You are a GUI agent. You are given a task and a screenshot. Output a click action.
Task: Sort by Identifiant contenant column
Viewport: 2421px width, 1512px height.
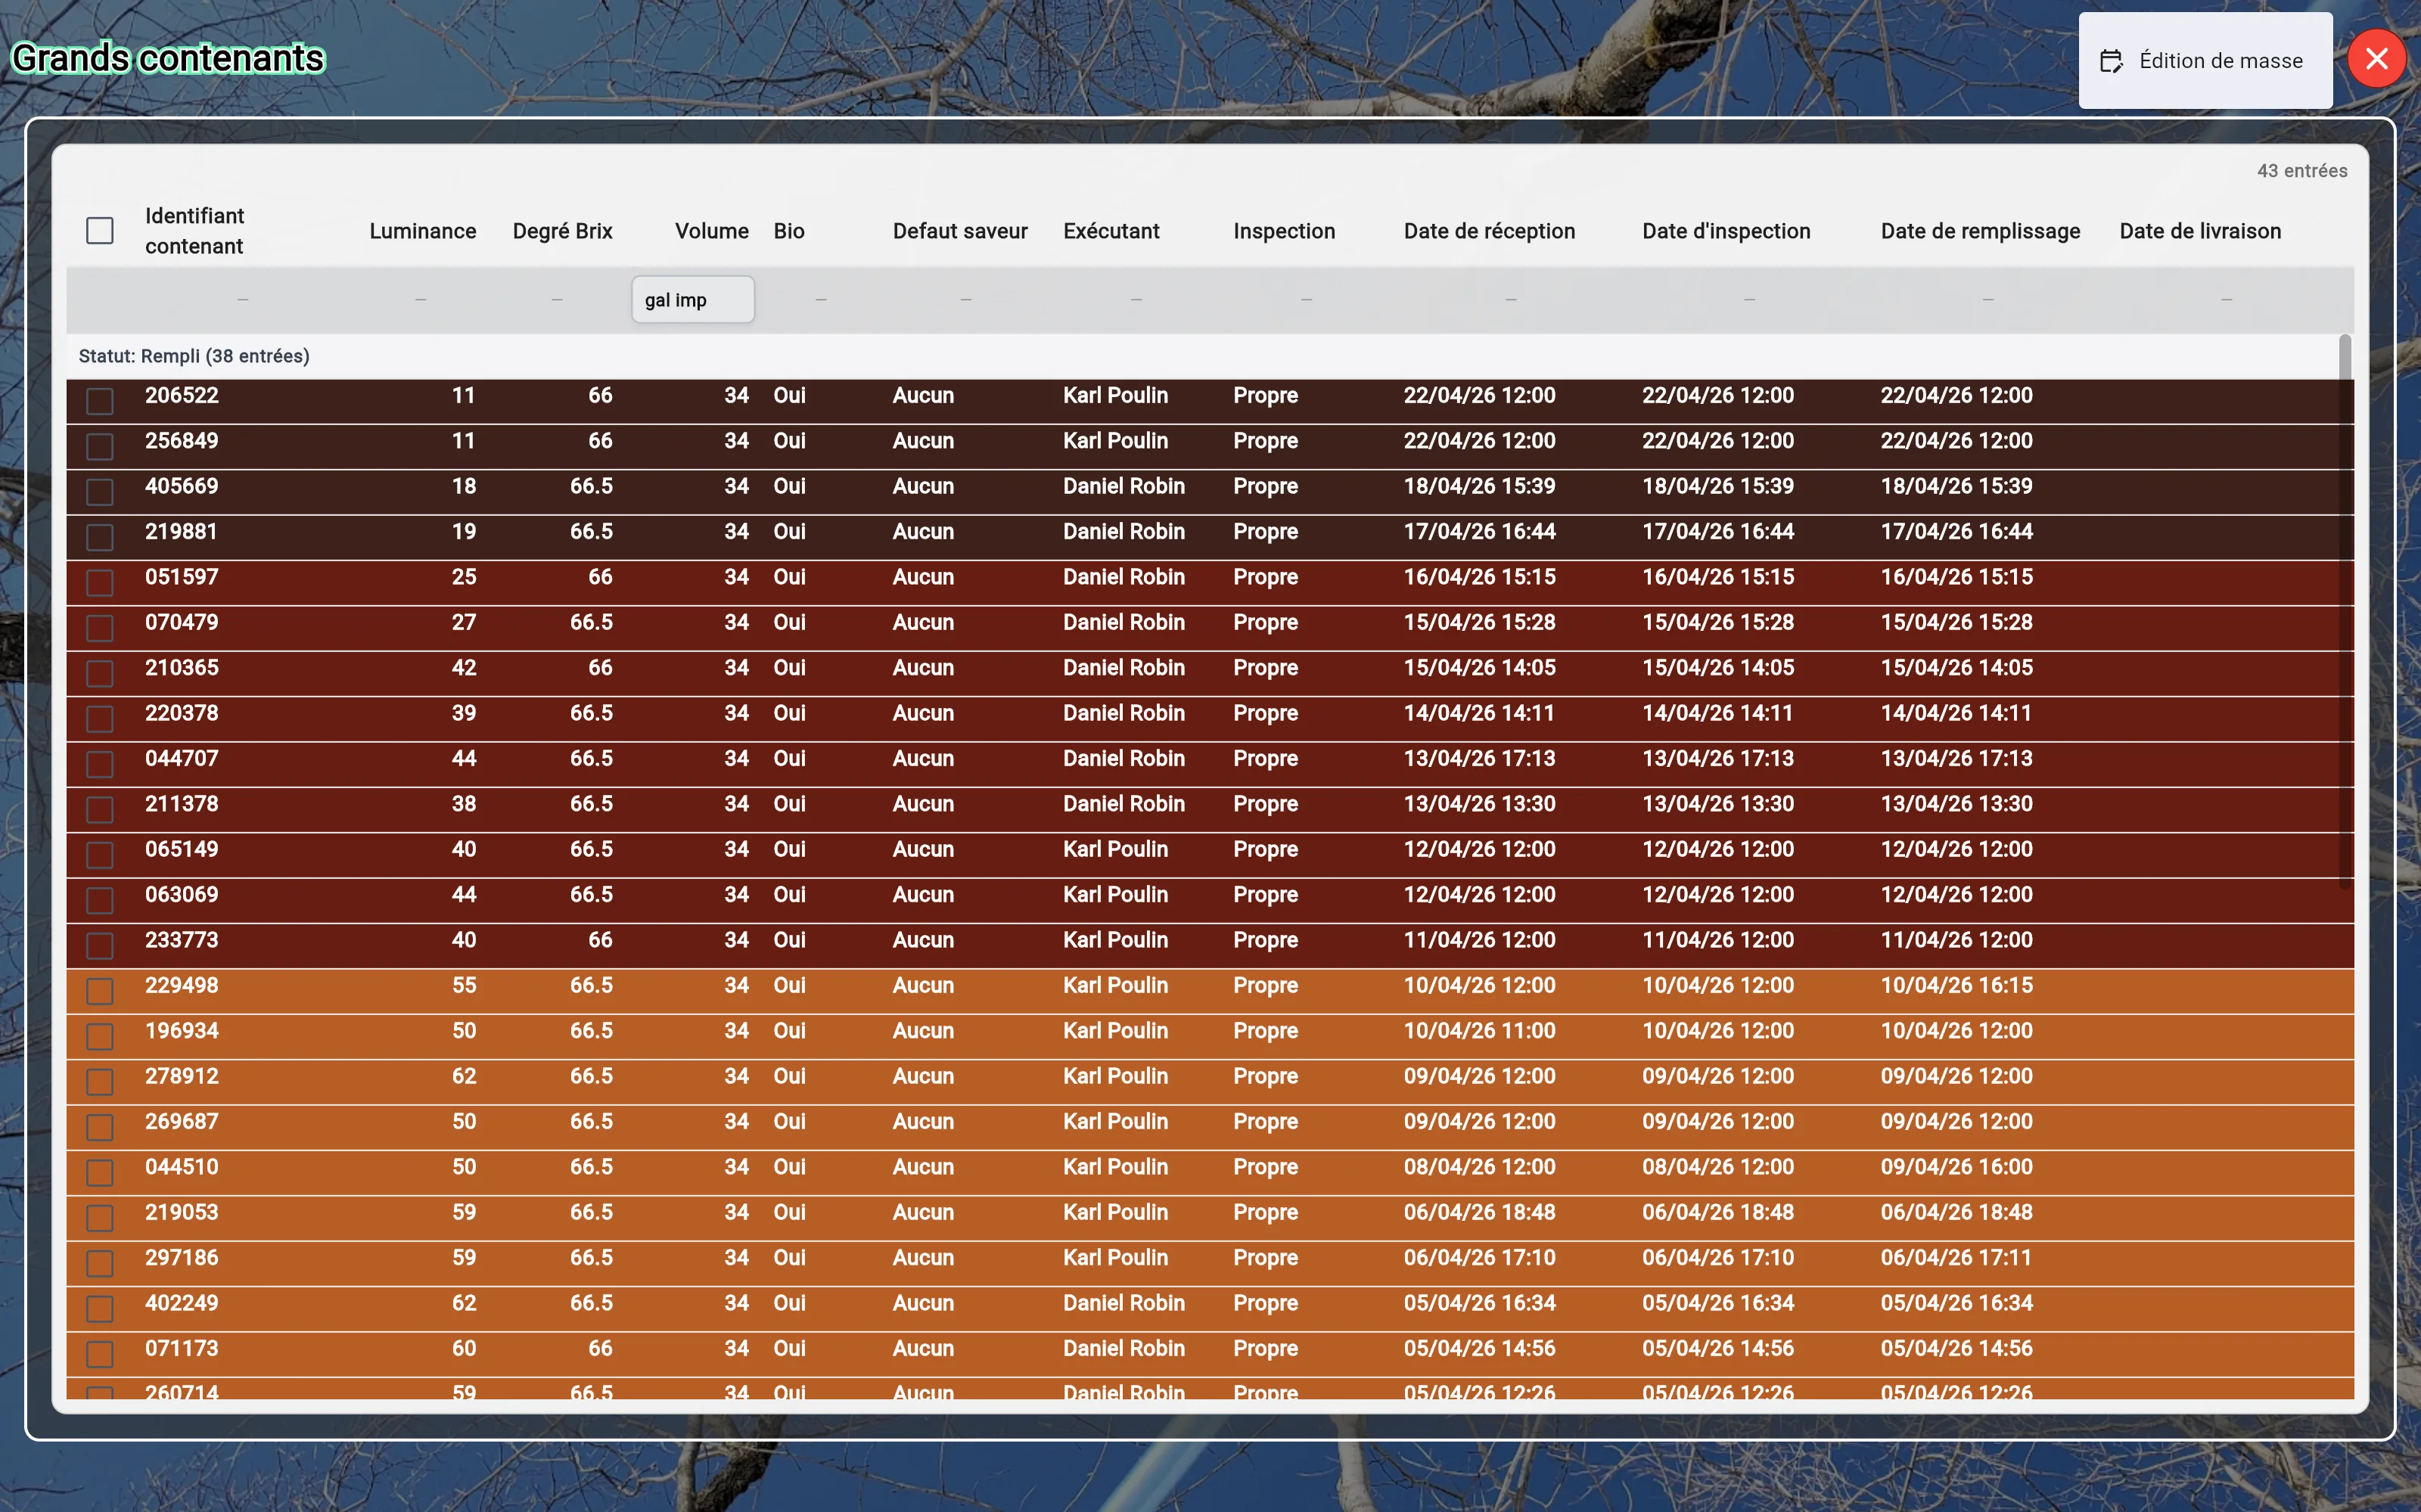[x=195, y=231]
